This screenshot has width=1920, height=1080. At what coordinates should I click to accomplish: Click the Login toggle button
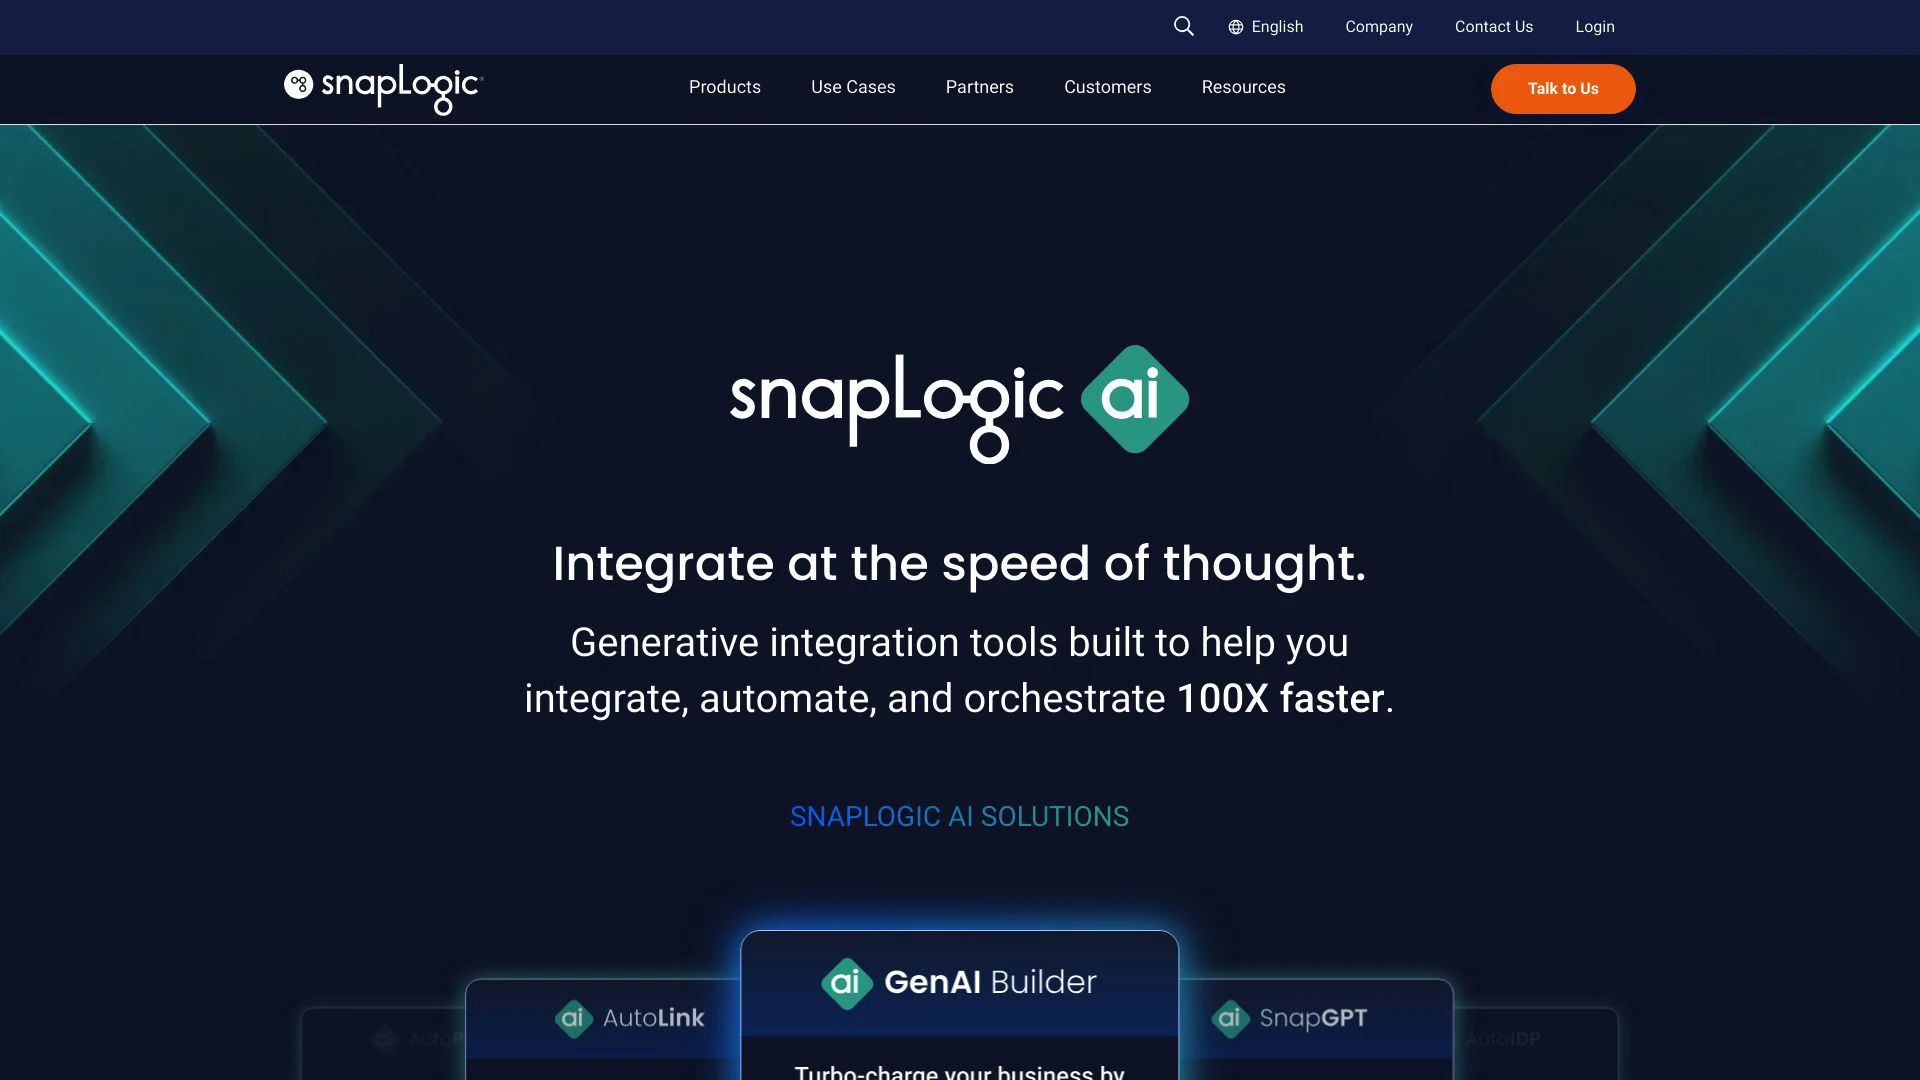[1596, 26]
